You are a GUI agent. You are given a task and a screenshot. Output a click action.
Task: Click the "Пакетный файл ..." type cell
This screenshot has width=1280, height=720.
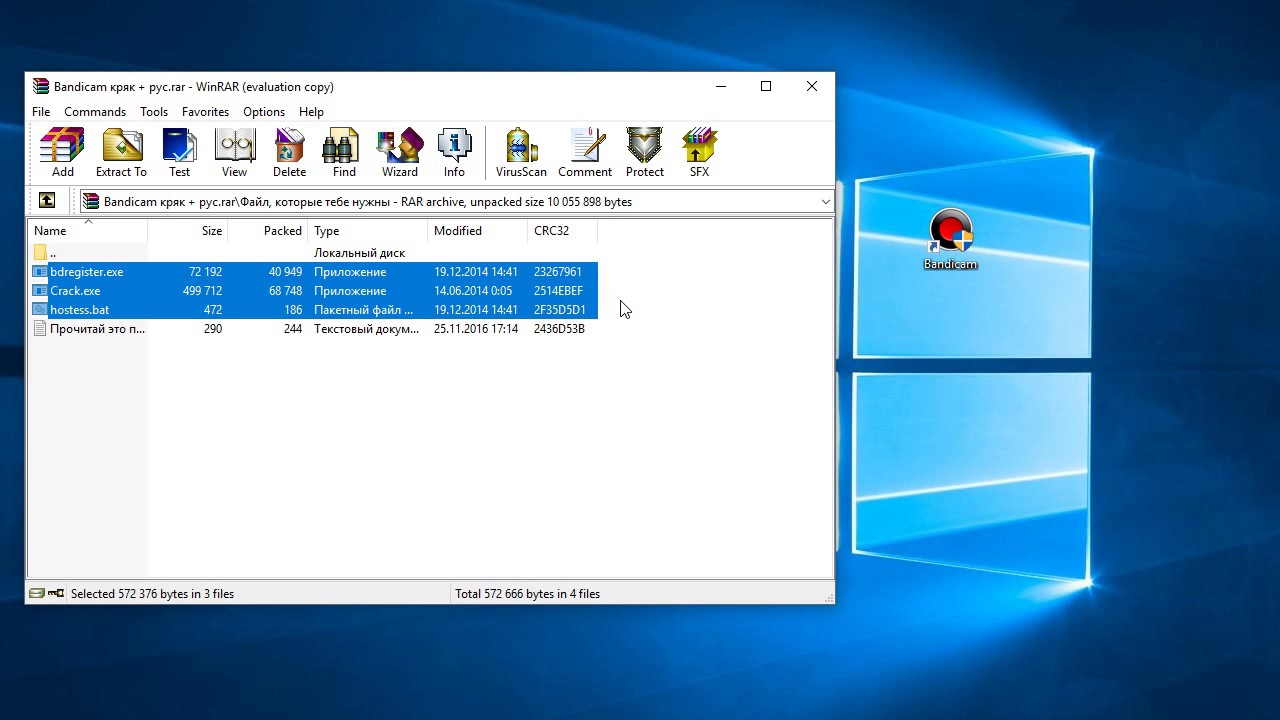click(x=363, y=310)
